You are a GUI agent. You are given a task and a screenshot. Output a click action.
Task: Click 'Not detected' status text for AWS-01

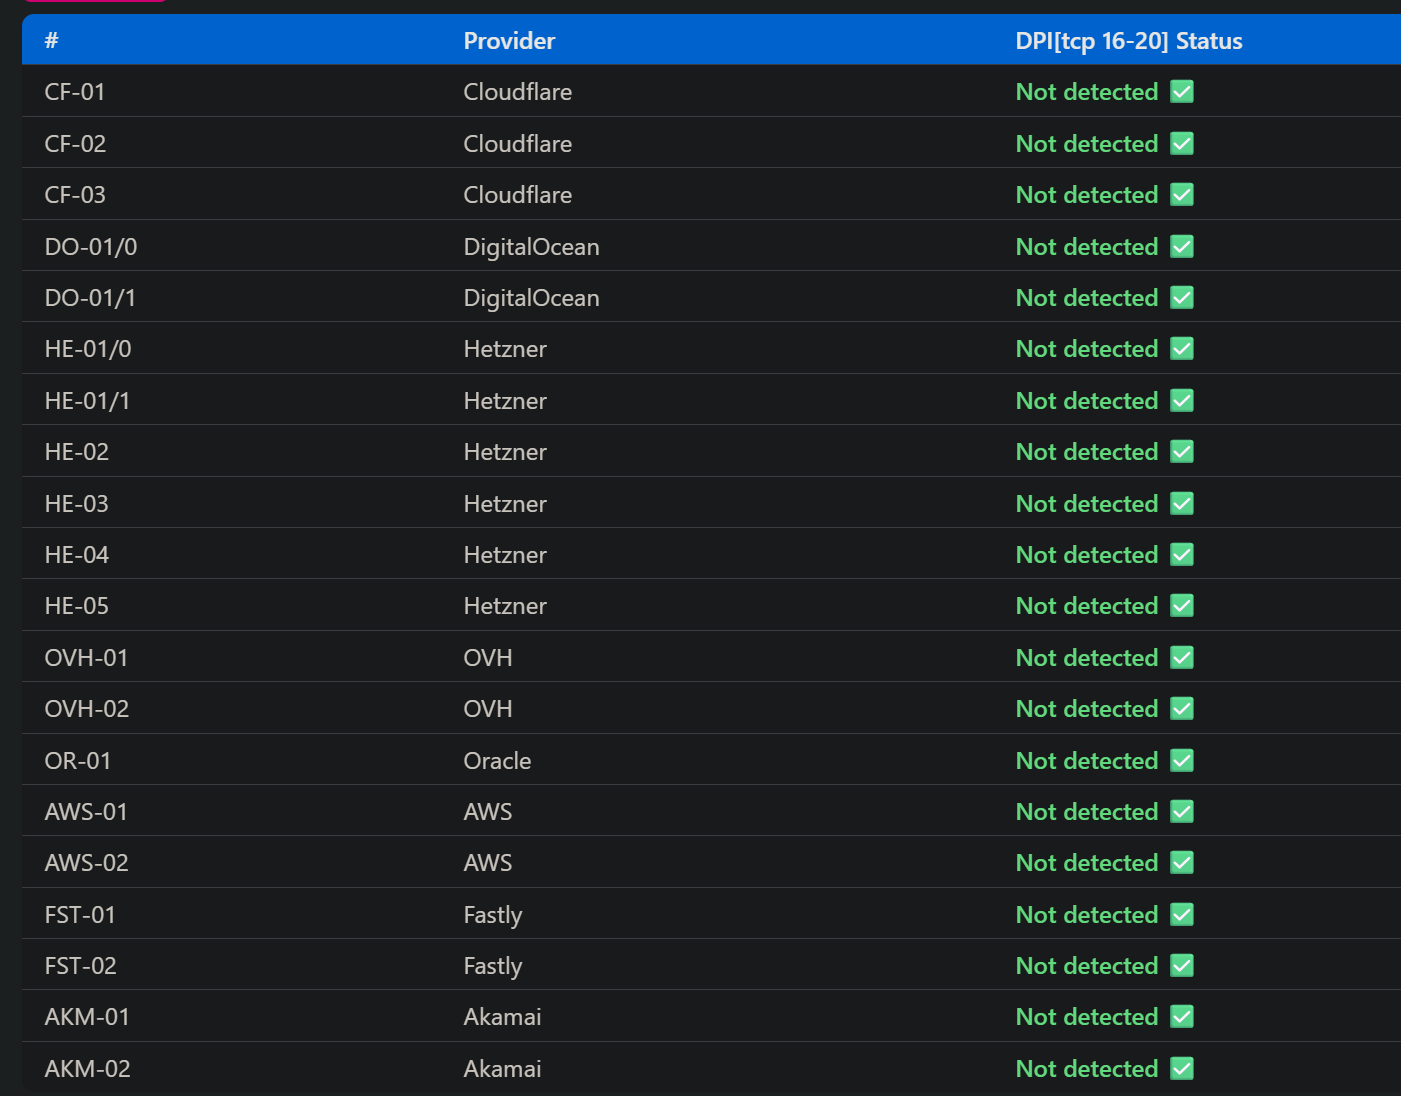[x=1087, y=811]
